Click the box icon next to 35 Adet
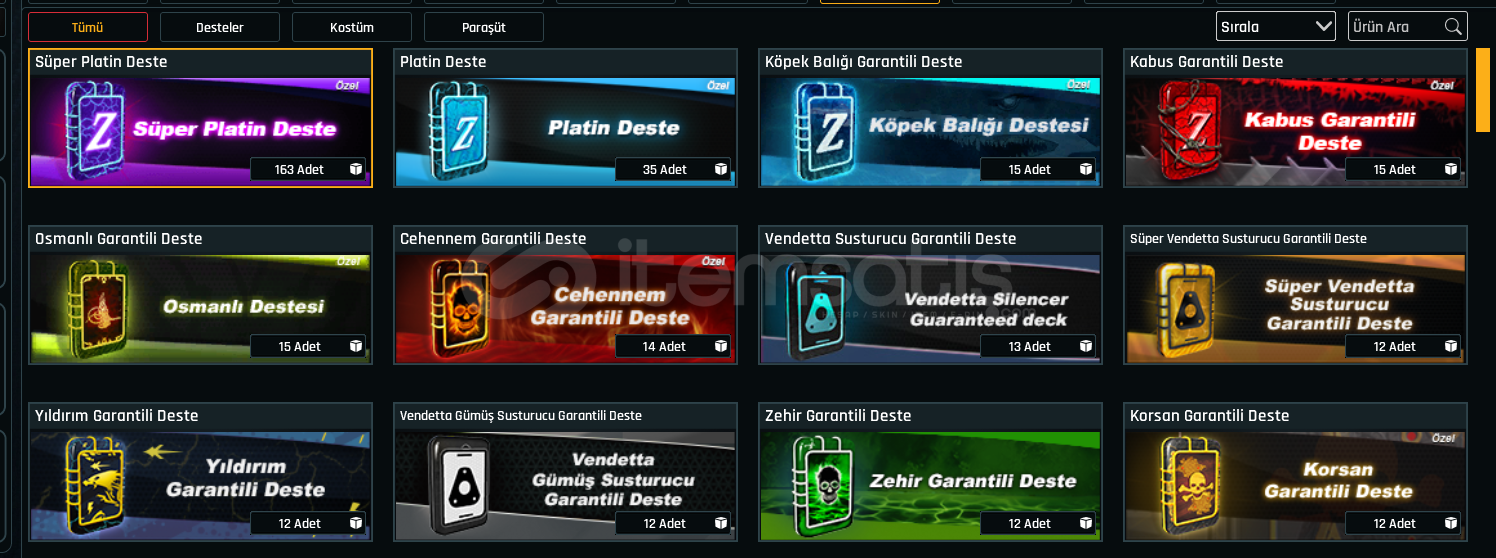The image size is (1496, 558). tap(721, 170)
